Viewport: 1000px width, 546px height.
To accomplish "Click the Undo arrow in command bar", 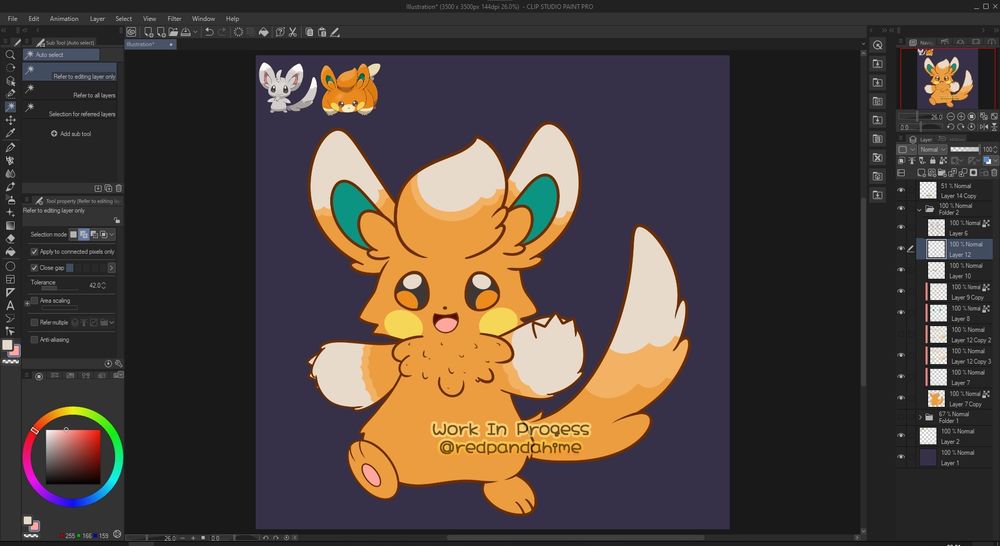I will coord(209,32).
